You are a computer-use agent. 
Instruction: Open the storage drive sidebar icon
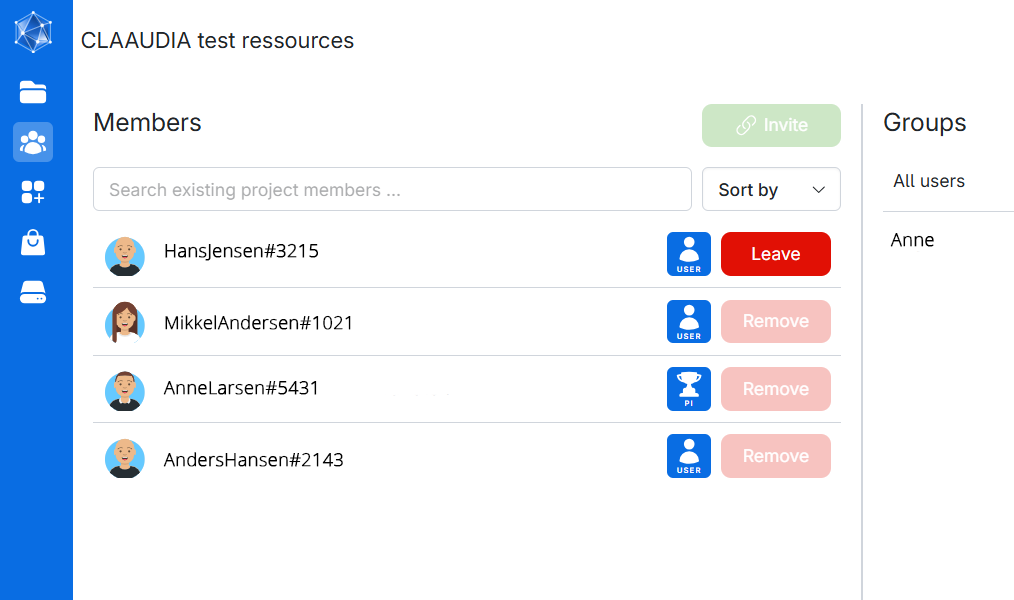pyautogui.click(x=33, y=293)
